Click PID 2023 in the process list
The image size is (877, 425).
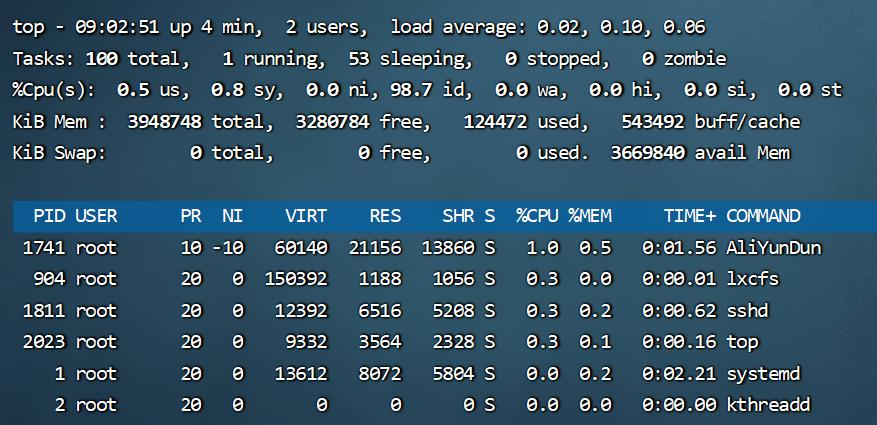pos(44,342)
